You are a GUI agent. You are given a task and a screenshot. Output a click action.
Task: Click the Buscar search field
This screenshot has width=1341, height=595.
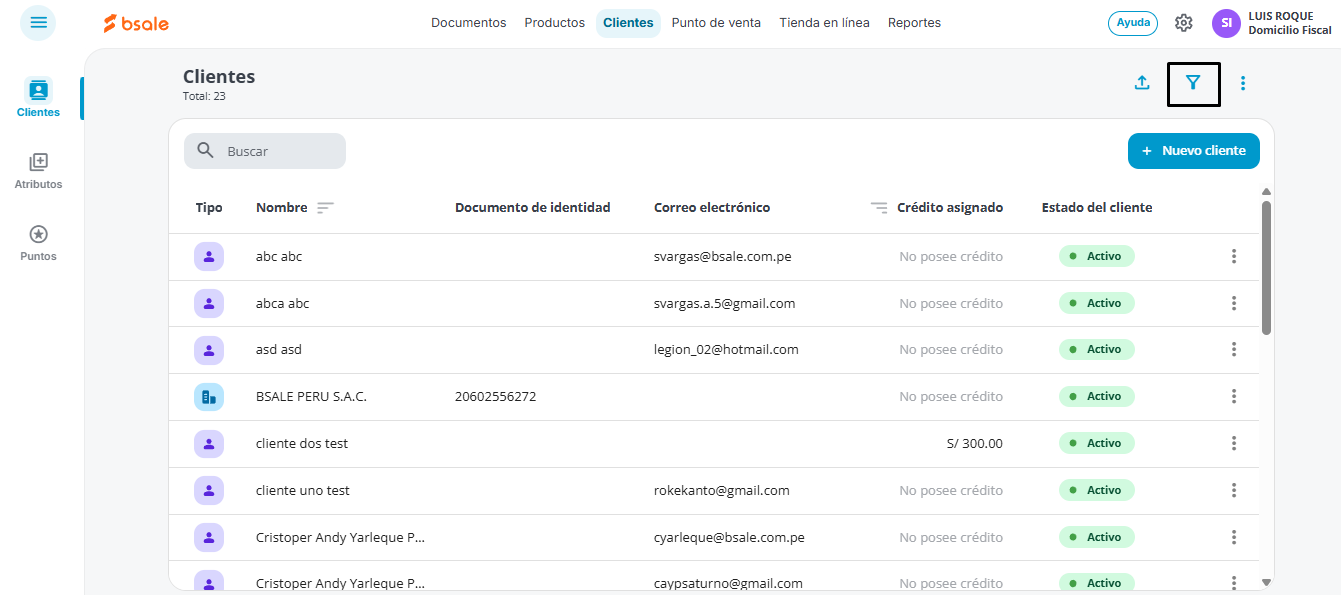click(265, 151)
